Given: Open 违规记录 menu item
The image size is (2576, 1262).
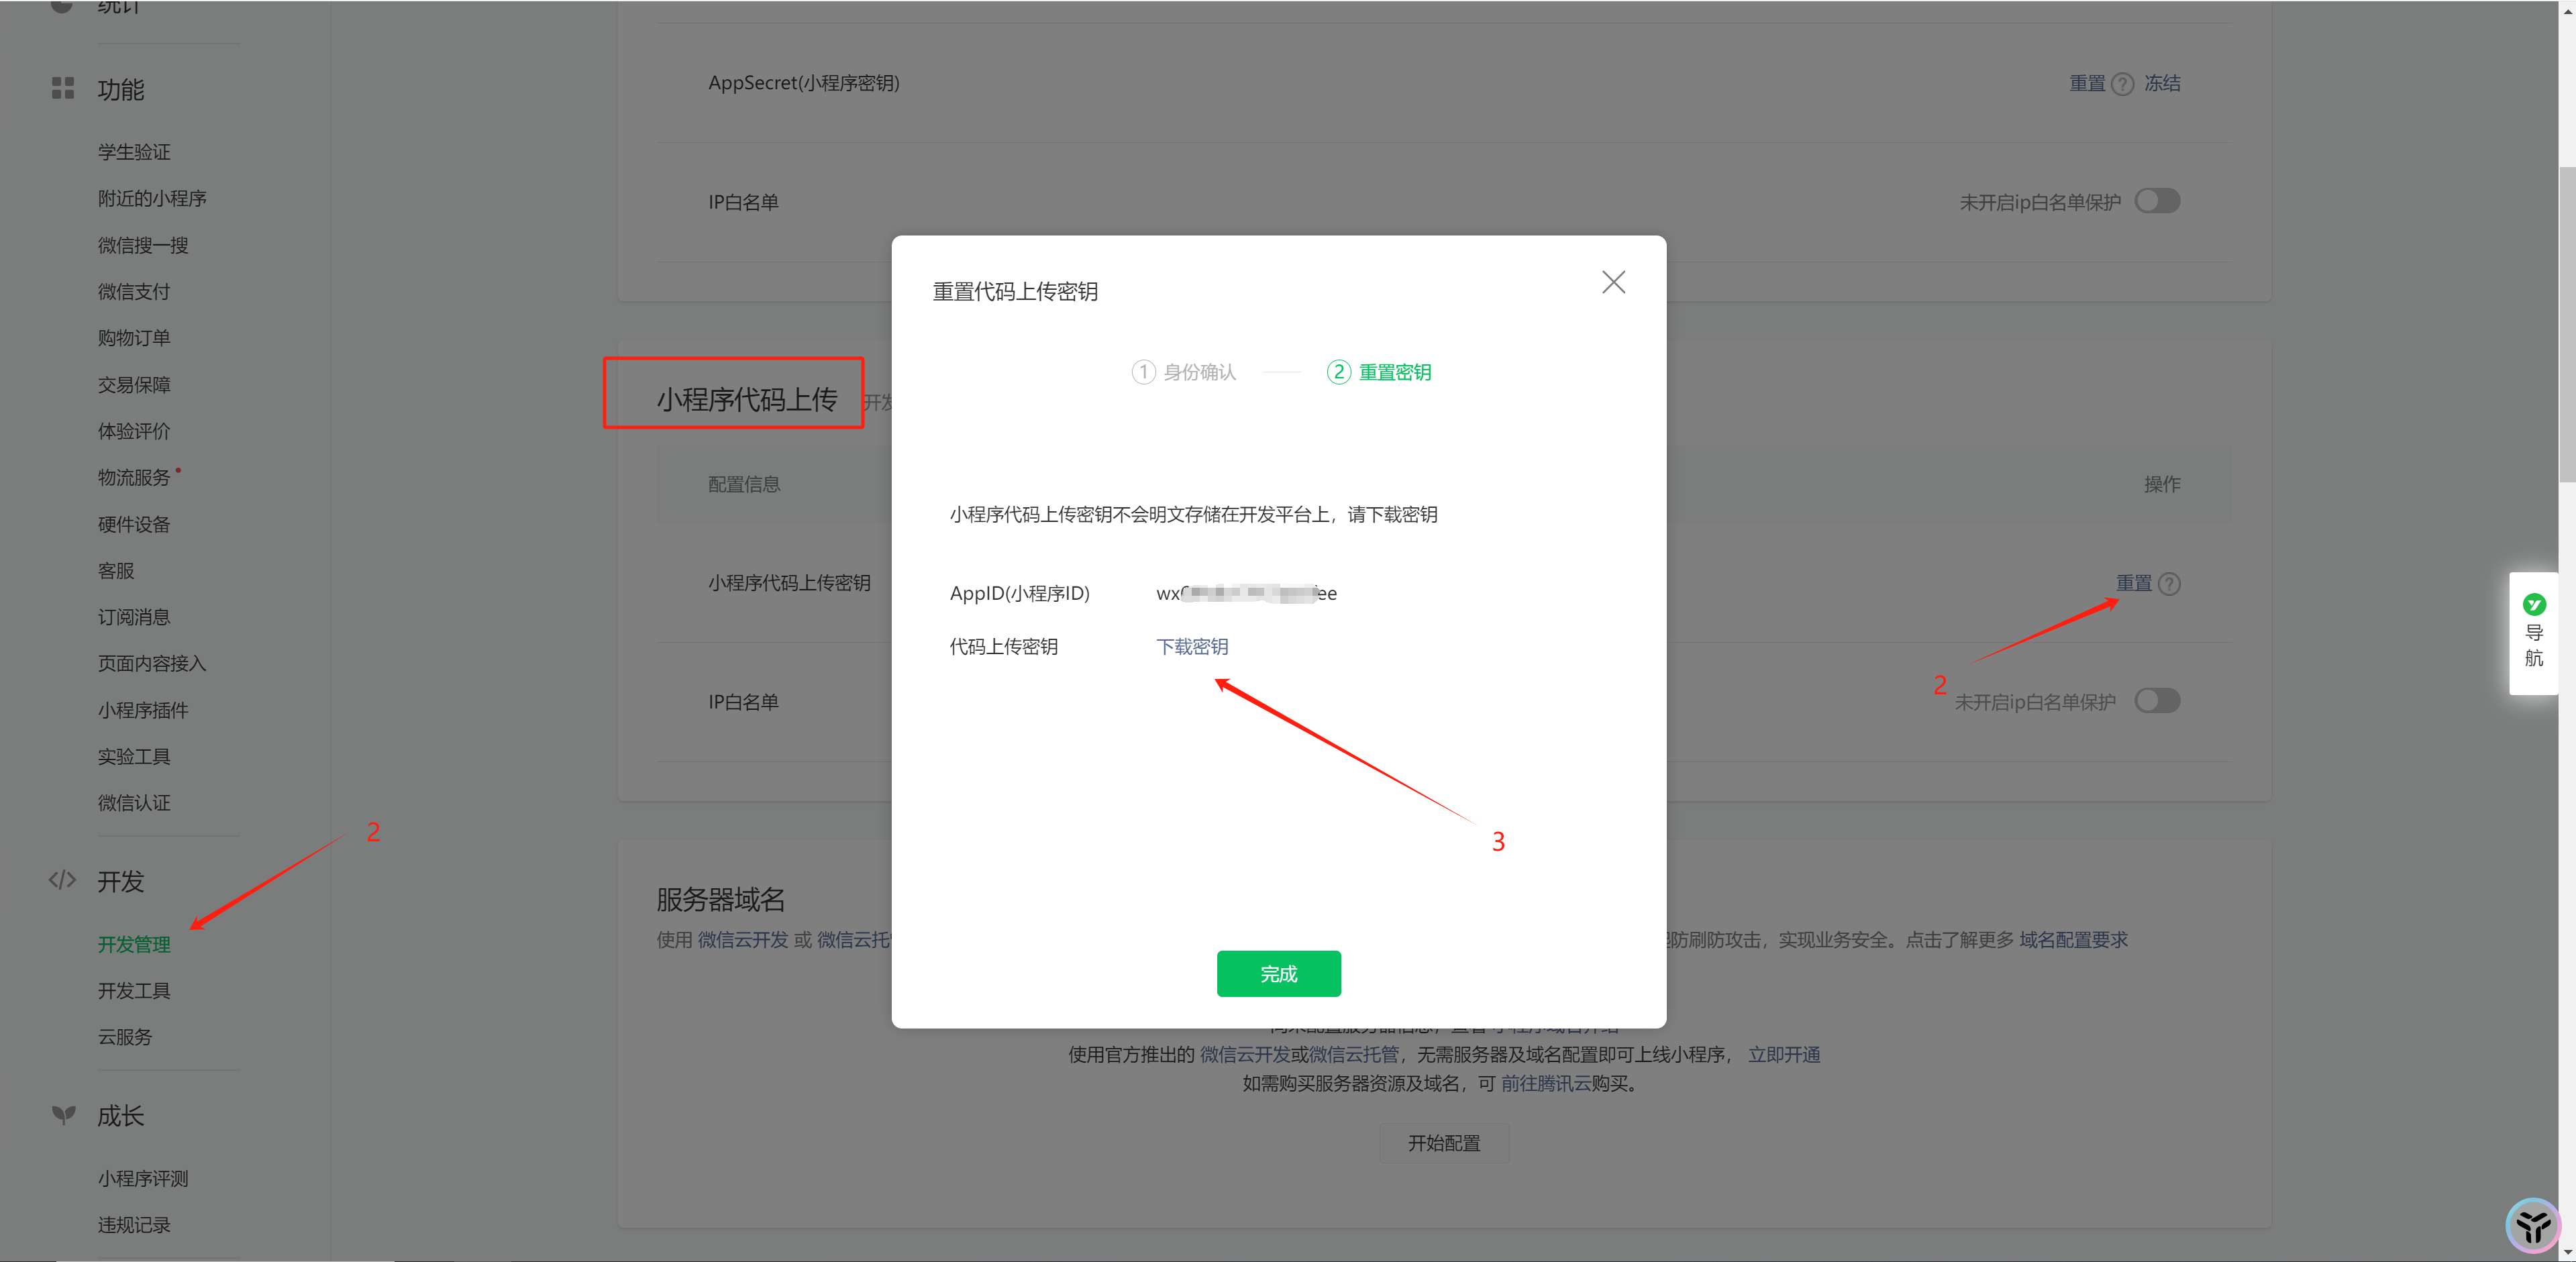Looking at the screenshot, I should click(x=134, y=1225).
